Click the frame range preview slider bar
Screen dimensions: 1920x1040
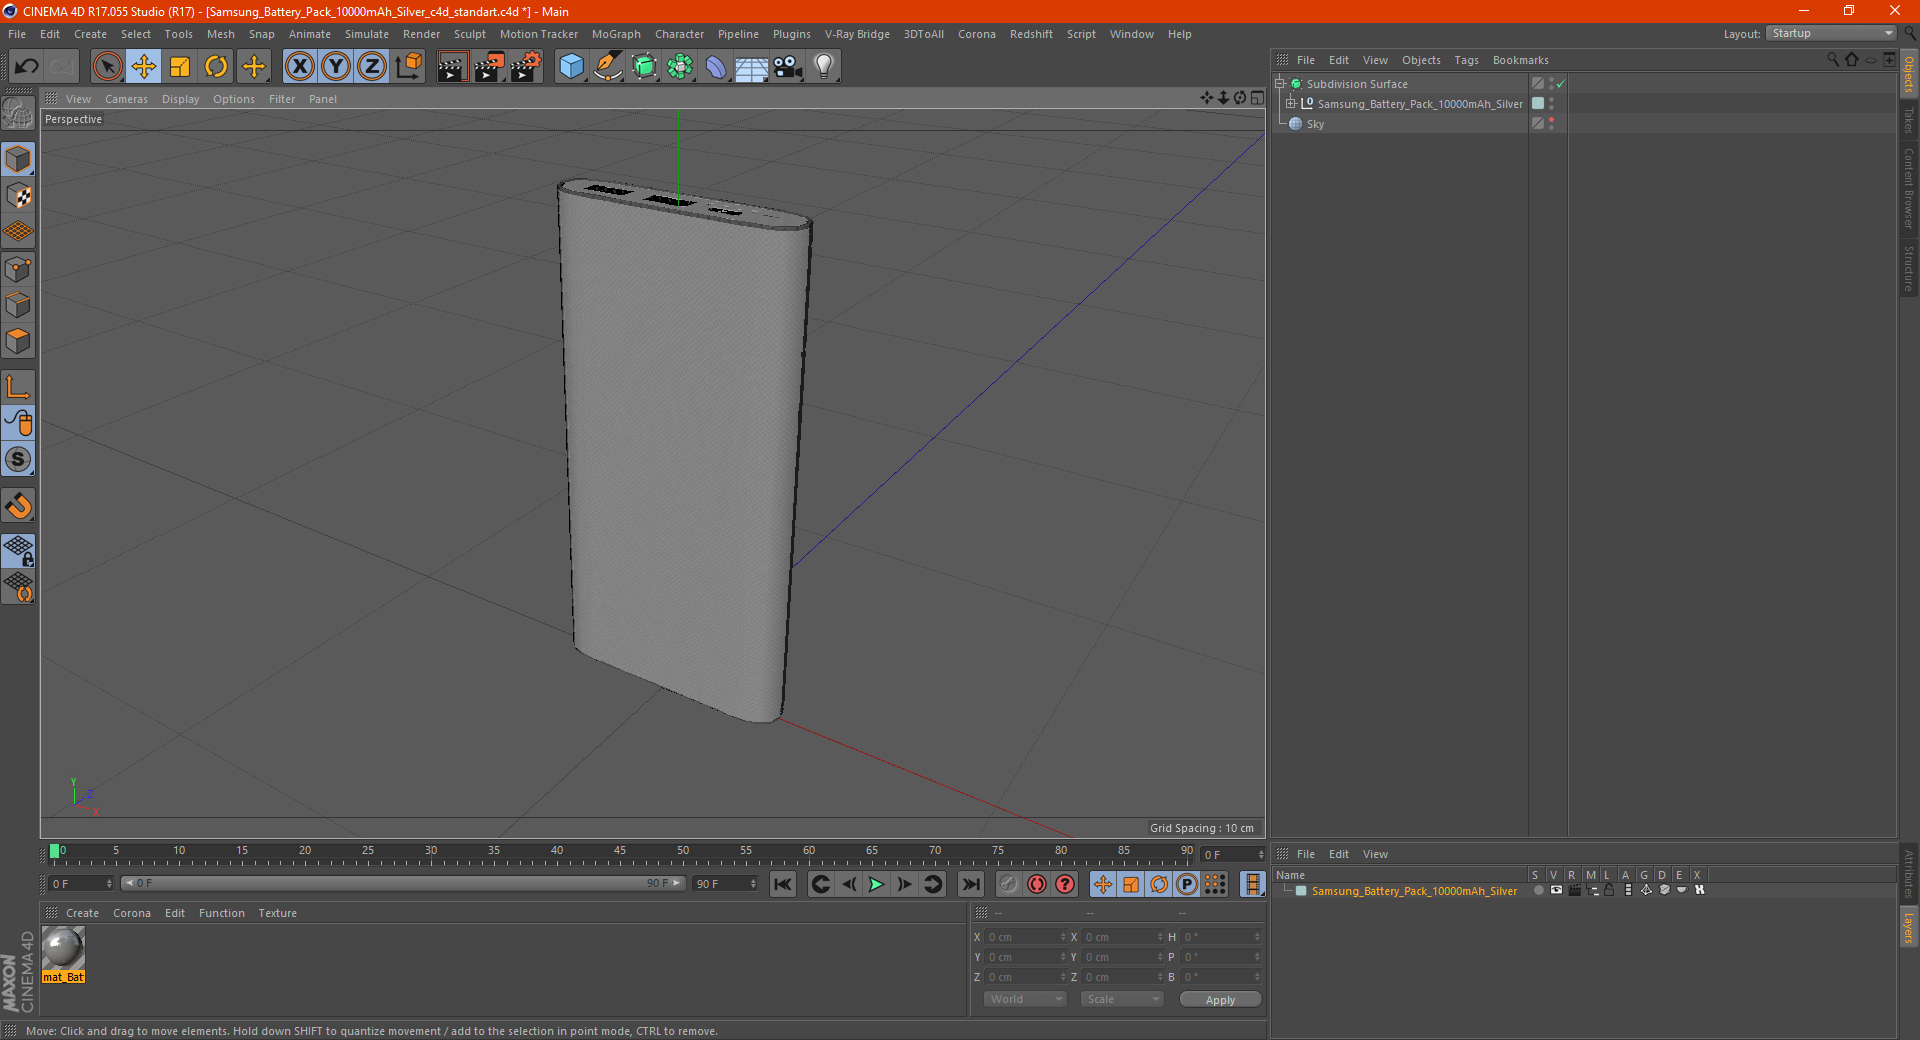403,883
